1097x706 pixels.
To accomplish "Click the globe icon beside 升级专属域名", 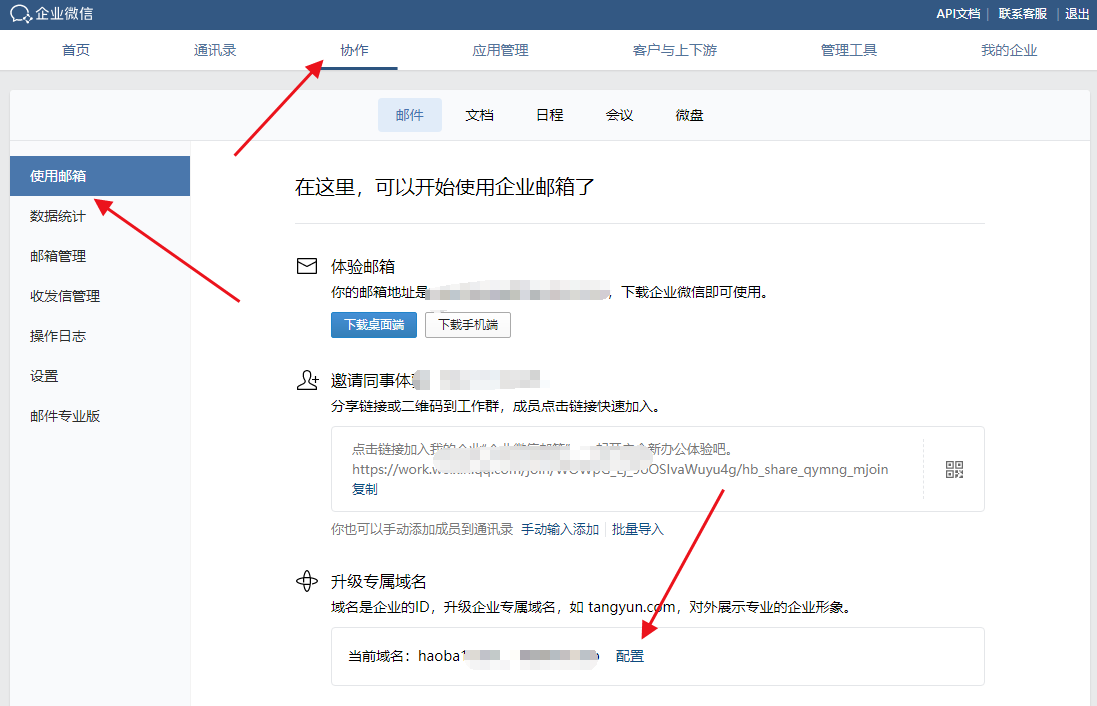I will point(307,580).
